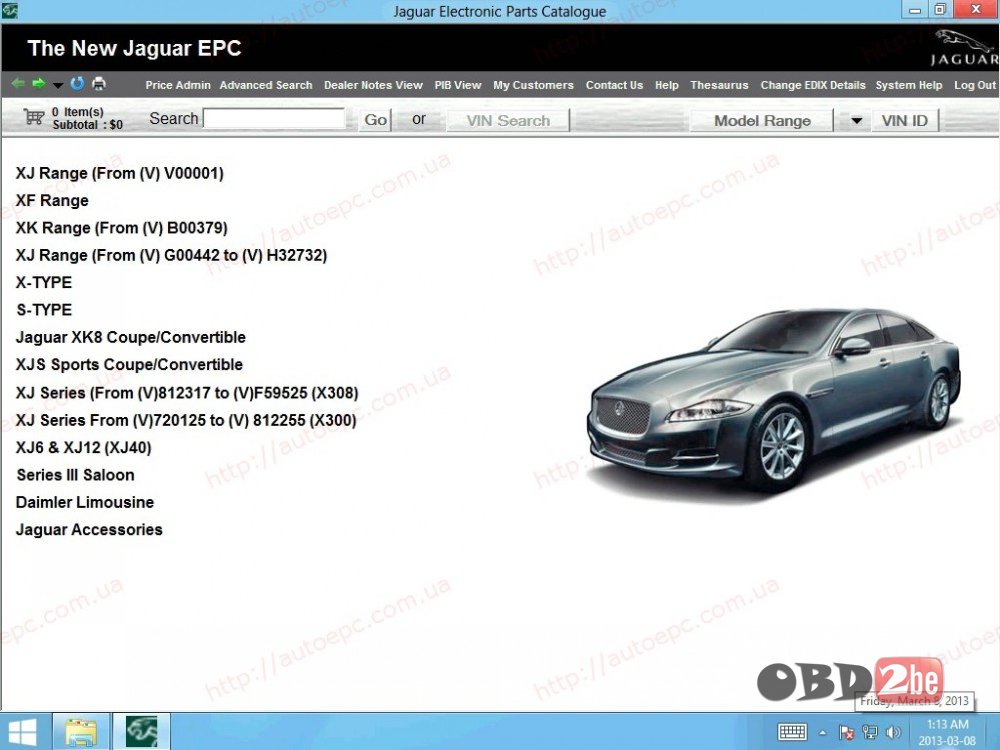Click the Action Center flag icon
The image size is (1000, 750).
[846, 732]
